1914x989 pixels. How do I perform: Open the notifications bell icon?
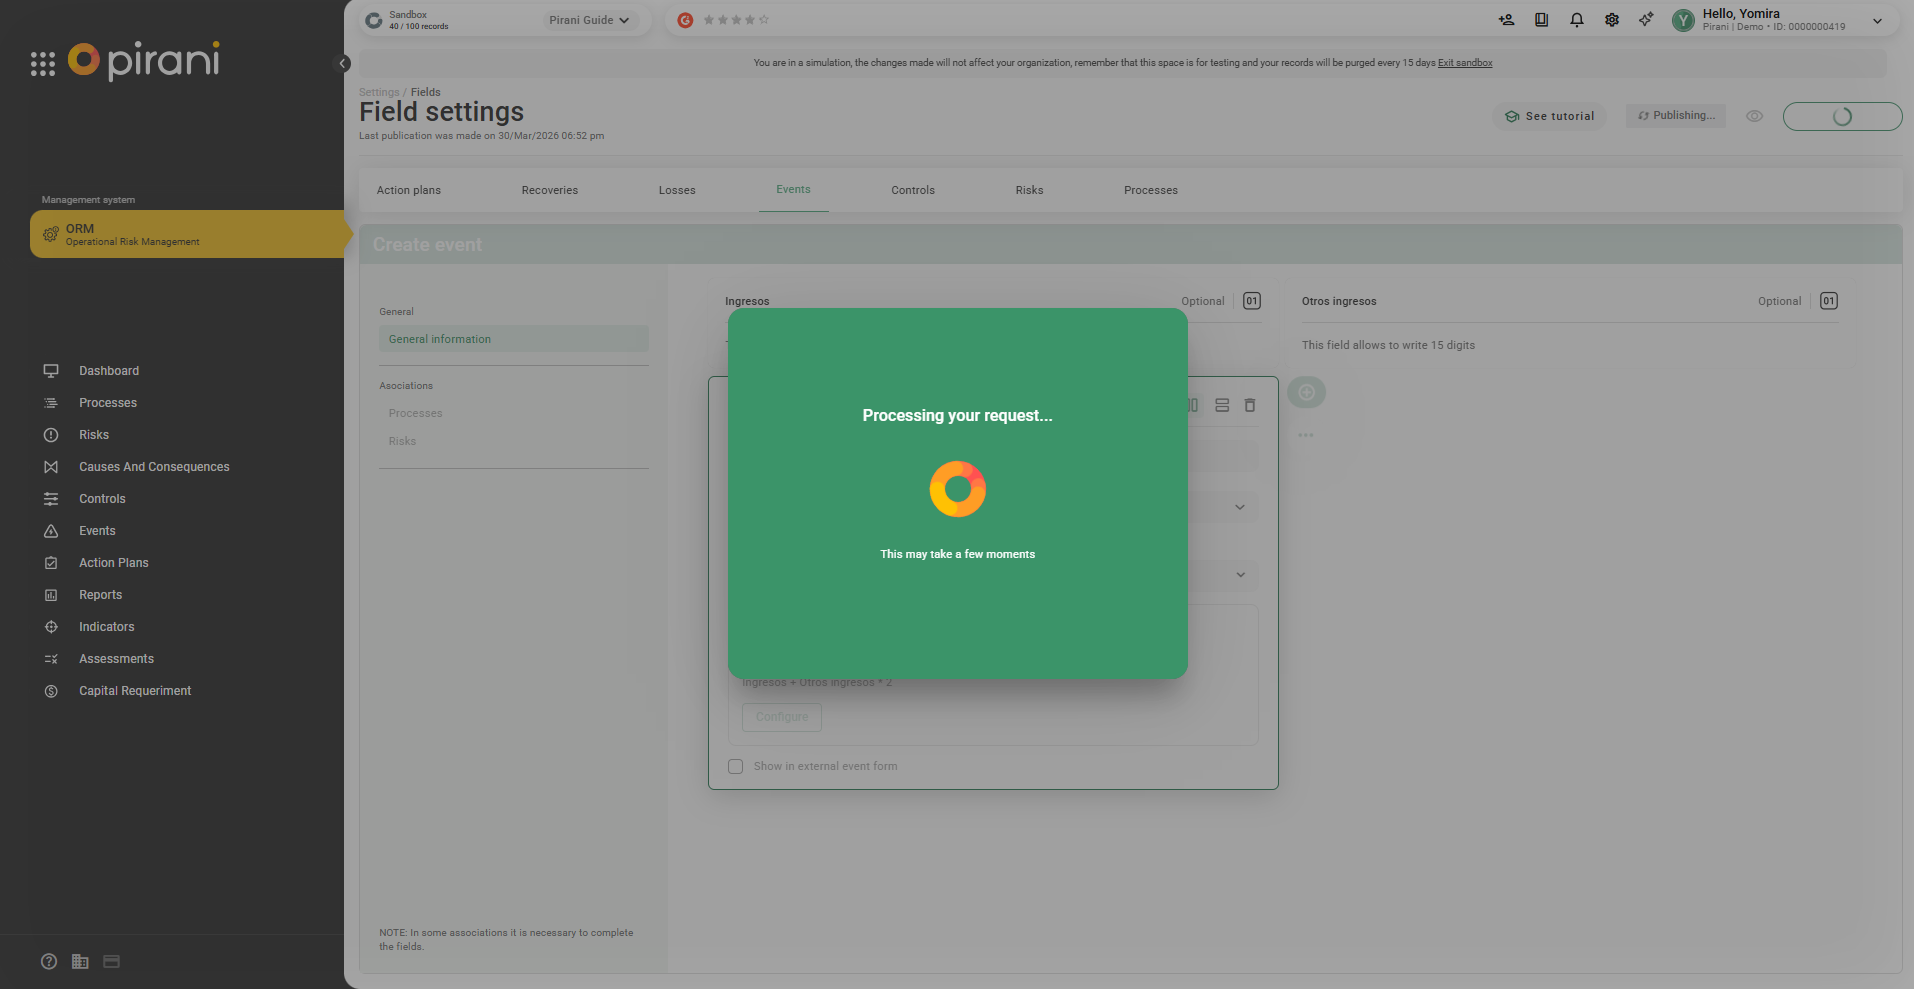point(1576,20)
